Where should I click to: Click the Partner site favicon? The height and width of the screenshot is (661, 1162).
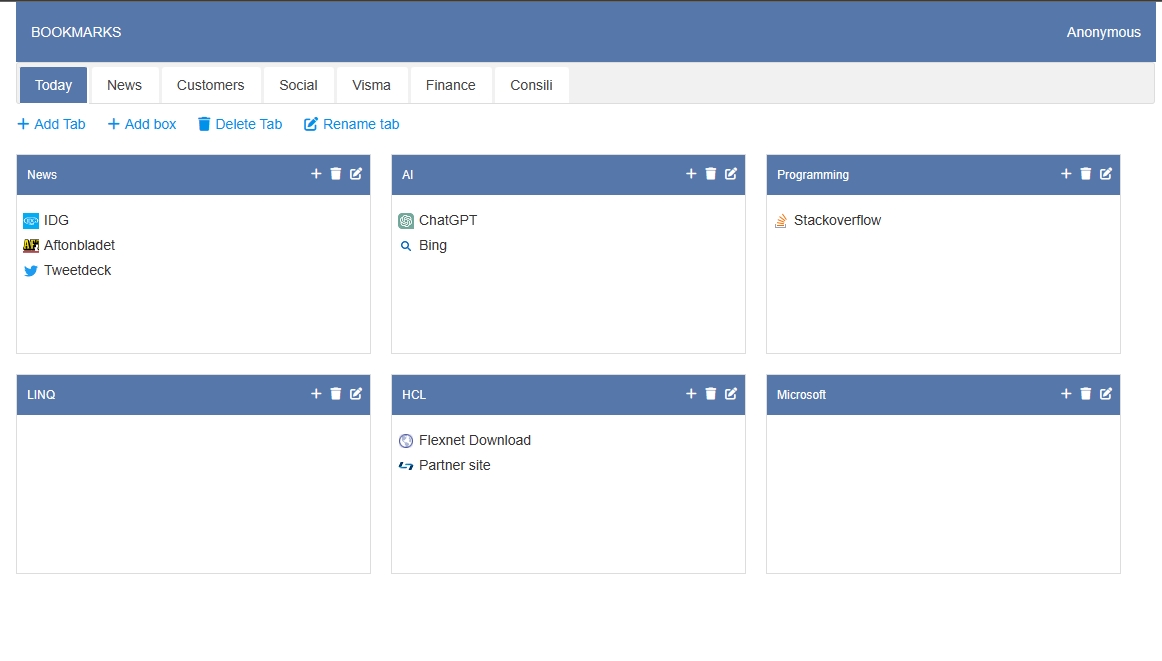point(406,465)
